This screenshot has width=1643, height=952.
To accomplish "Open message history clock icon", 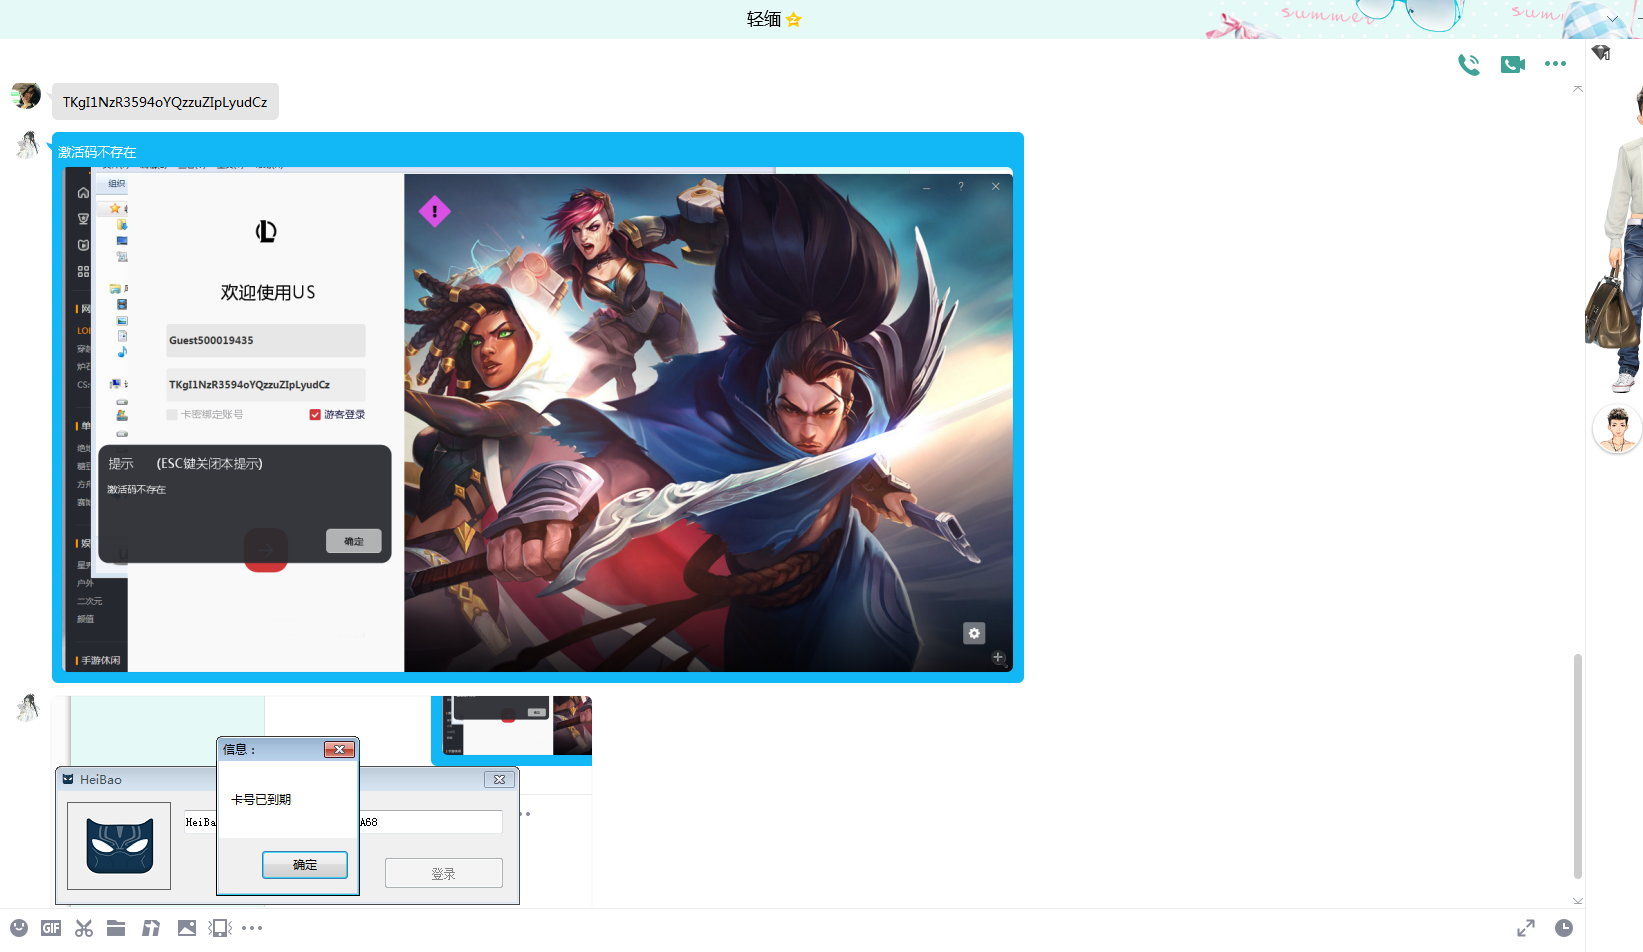I will pyautogui.click(x=1564, y=928).
